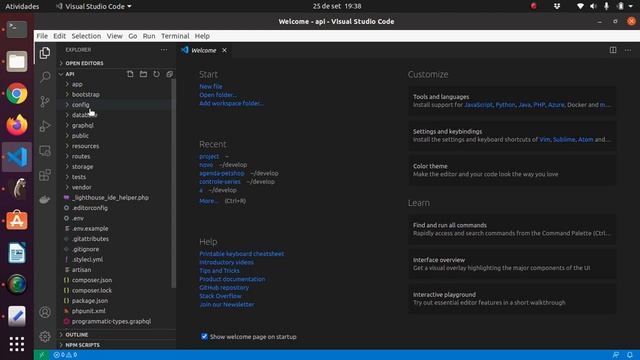Collapse all folders in explorer
Image resolution: width=640 pixels, height=360 pixels.
tap(169, 74)
